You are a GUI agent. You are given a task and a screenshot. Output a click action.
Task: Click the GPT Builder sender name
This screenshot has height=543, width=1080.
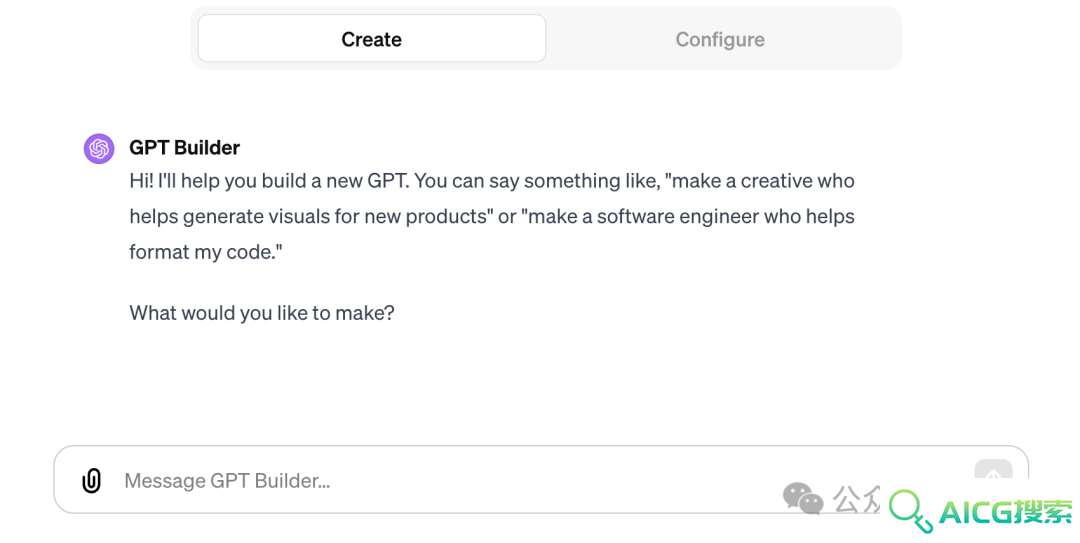(185, 147)
